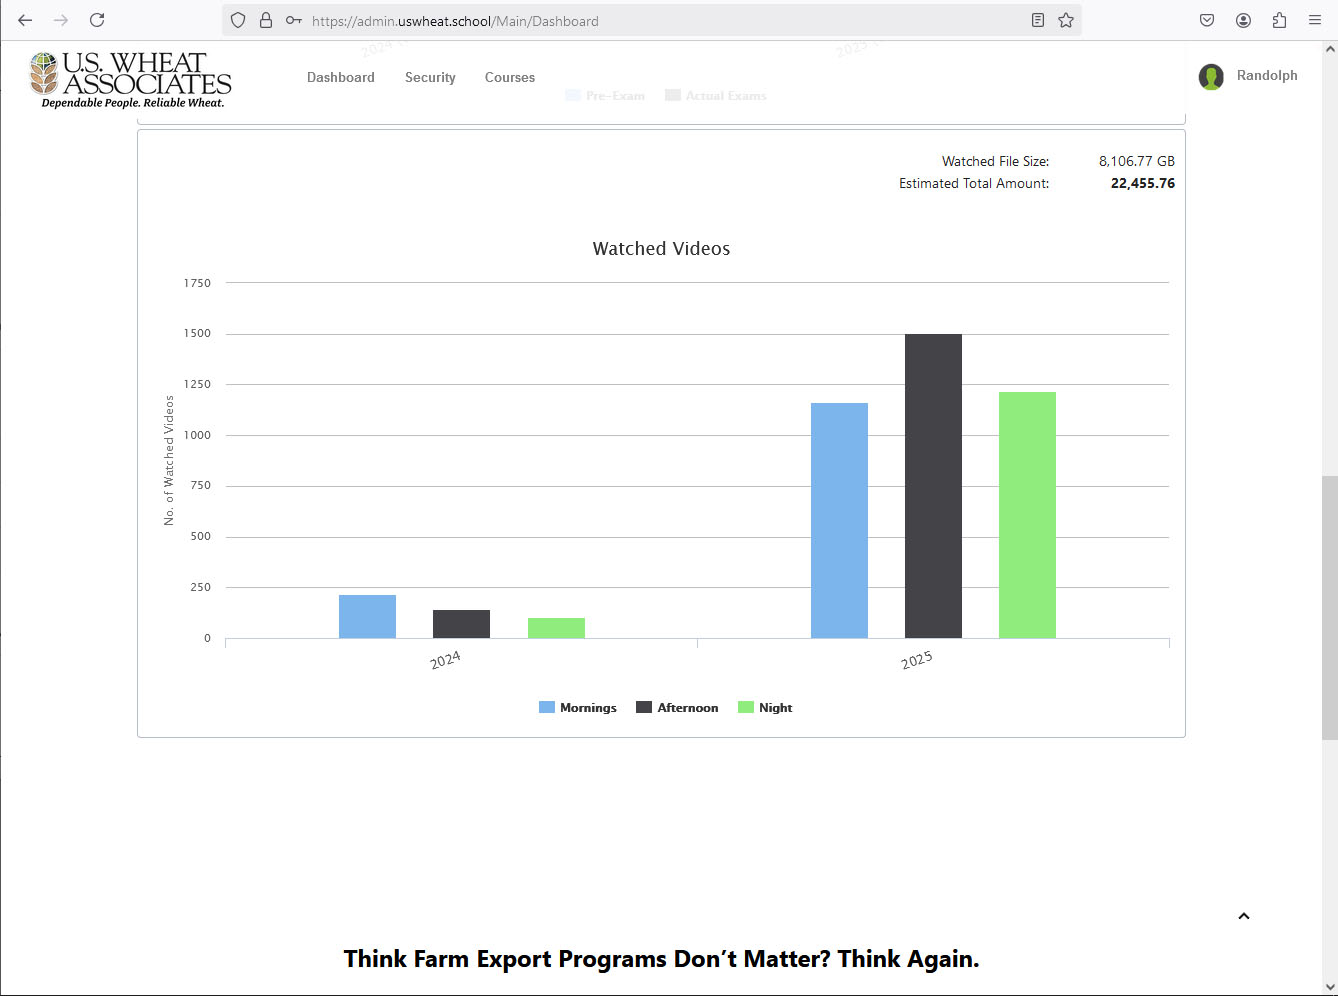The image size is (1338, 996).
Task: Open the hamburger application menu
Action: [1315, 20]
